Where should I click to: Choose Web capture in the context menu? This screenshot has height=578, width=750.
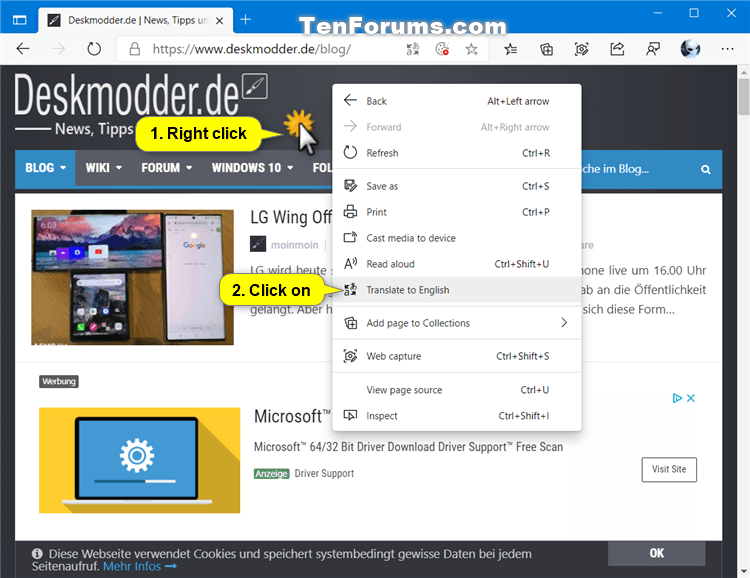[x=457, y=356]
